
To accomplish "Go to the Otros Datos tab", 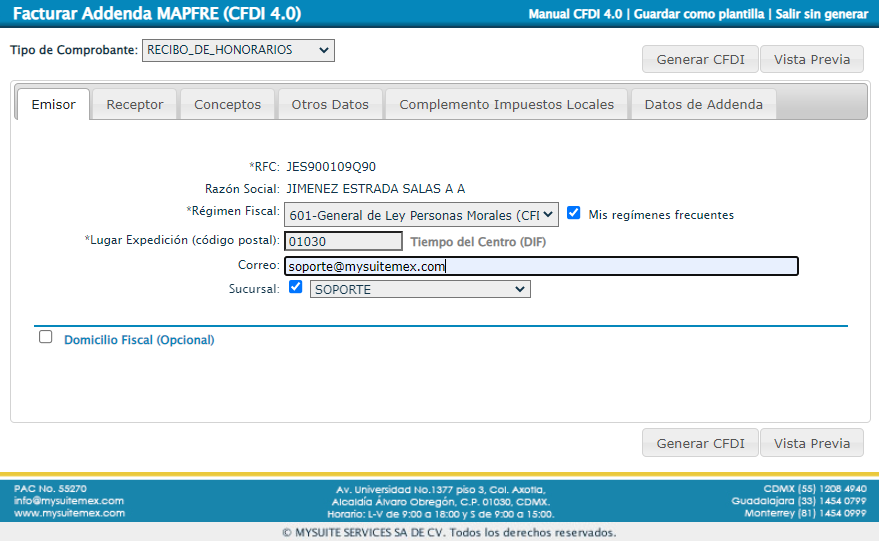I will click(330, 104).
